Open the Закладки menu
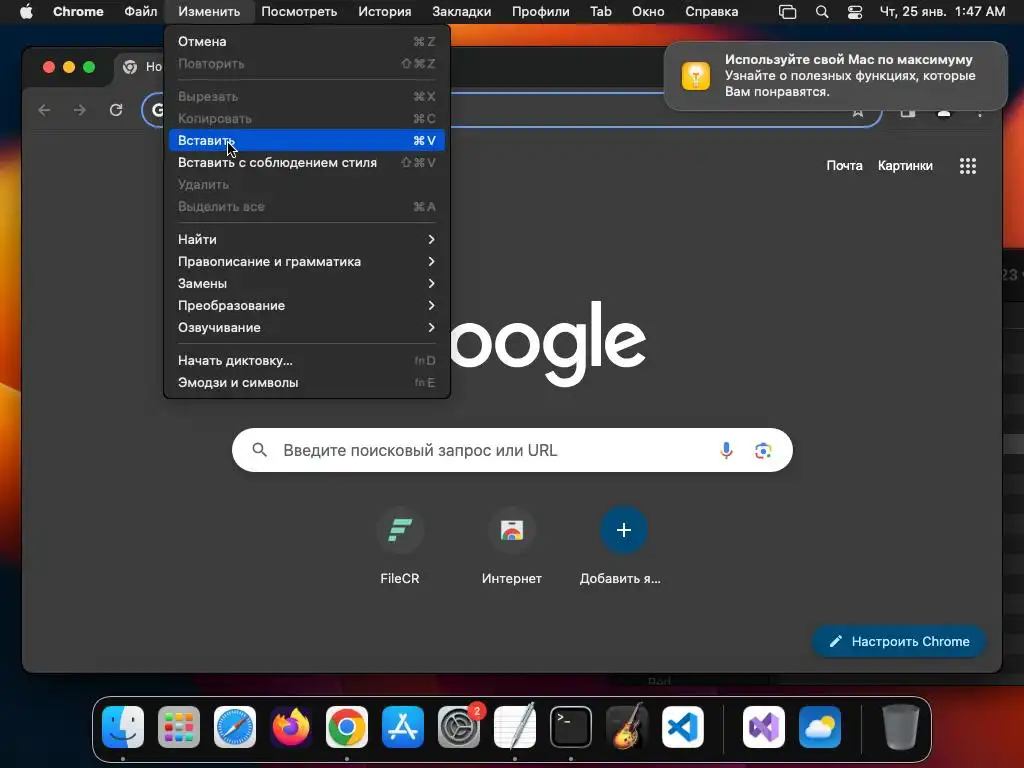The width and height of the screenshot is (1024, 768). pyautogui.click(x=462, y=12)
